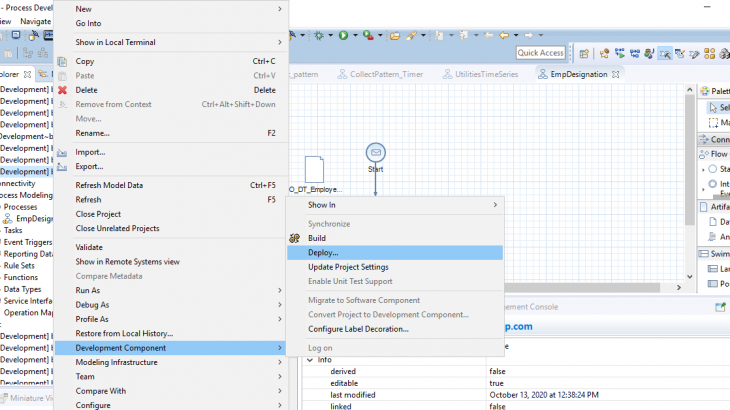Click the Copy icon in context menu
Screen dimensions: 730x410
coord(63,61)
